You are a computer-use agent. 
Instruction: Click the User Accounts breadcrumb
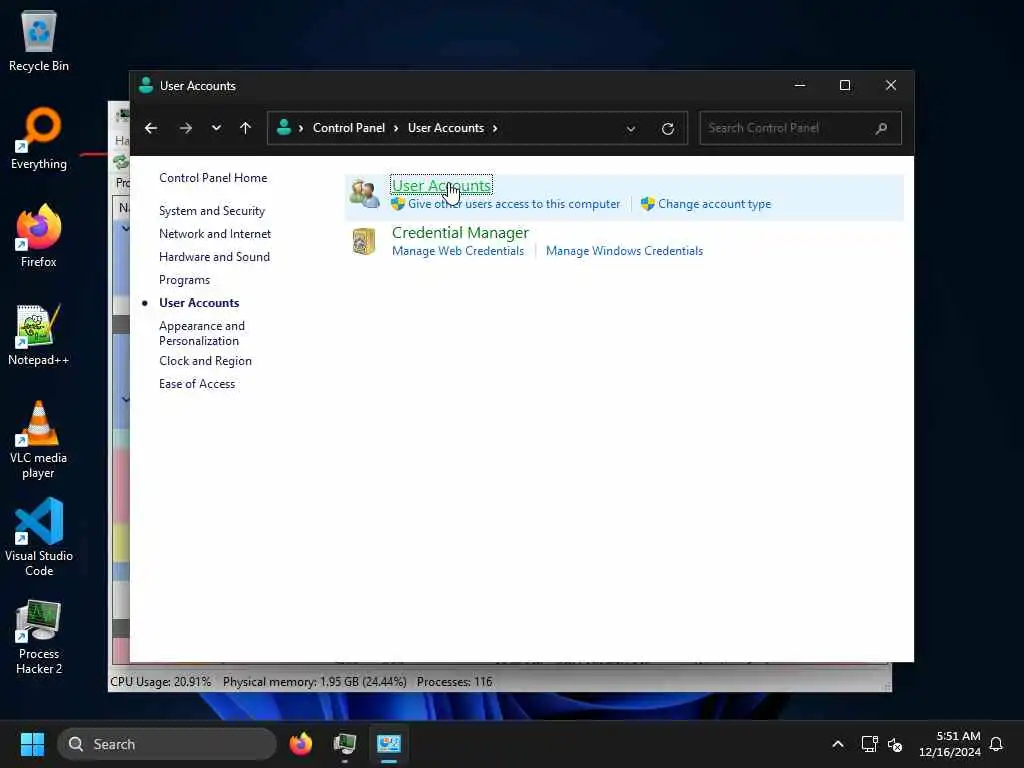tap(446, 128)
